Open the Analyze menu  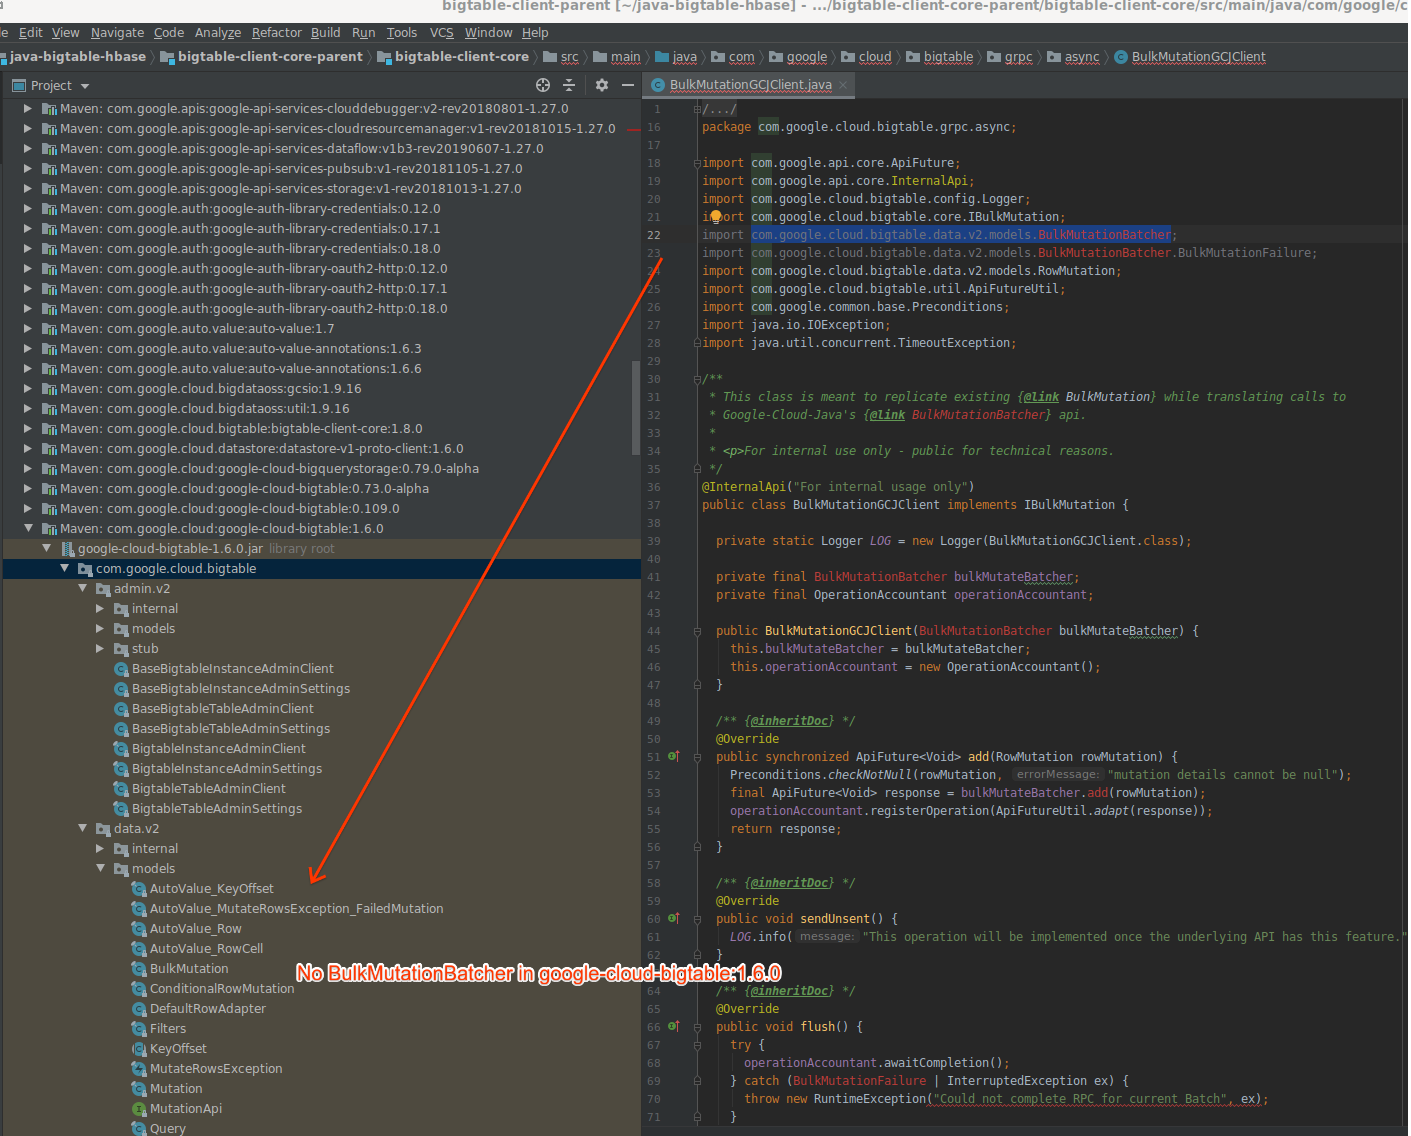218,32
